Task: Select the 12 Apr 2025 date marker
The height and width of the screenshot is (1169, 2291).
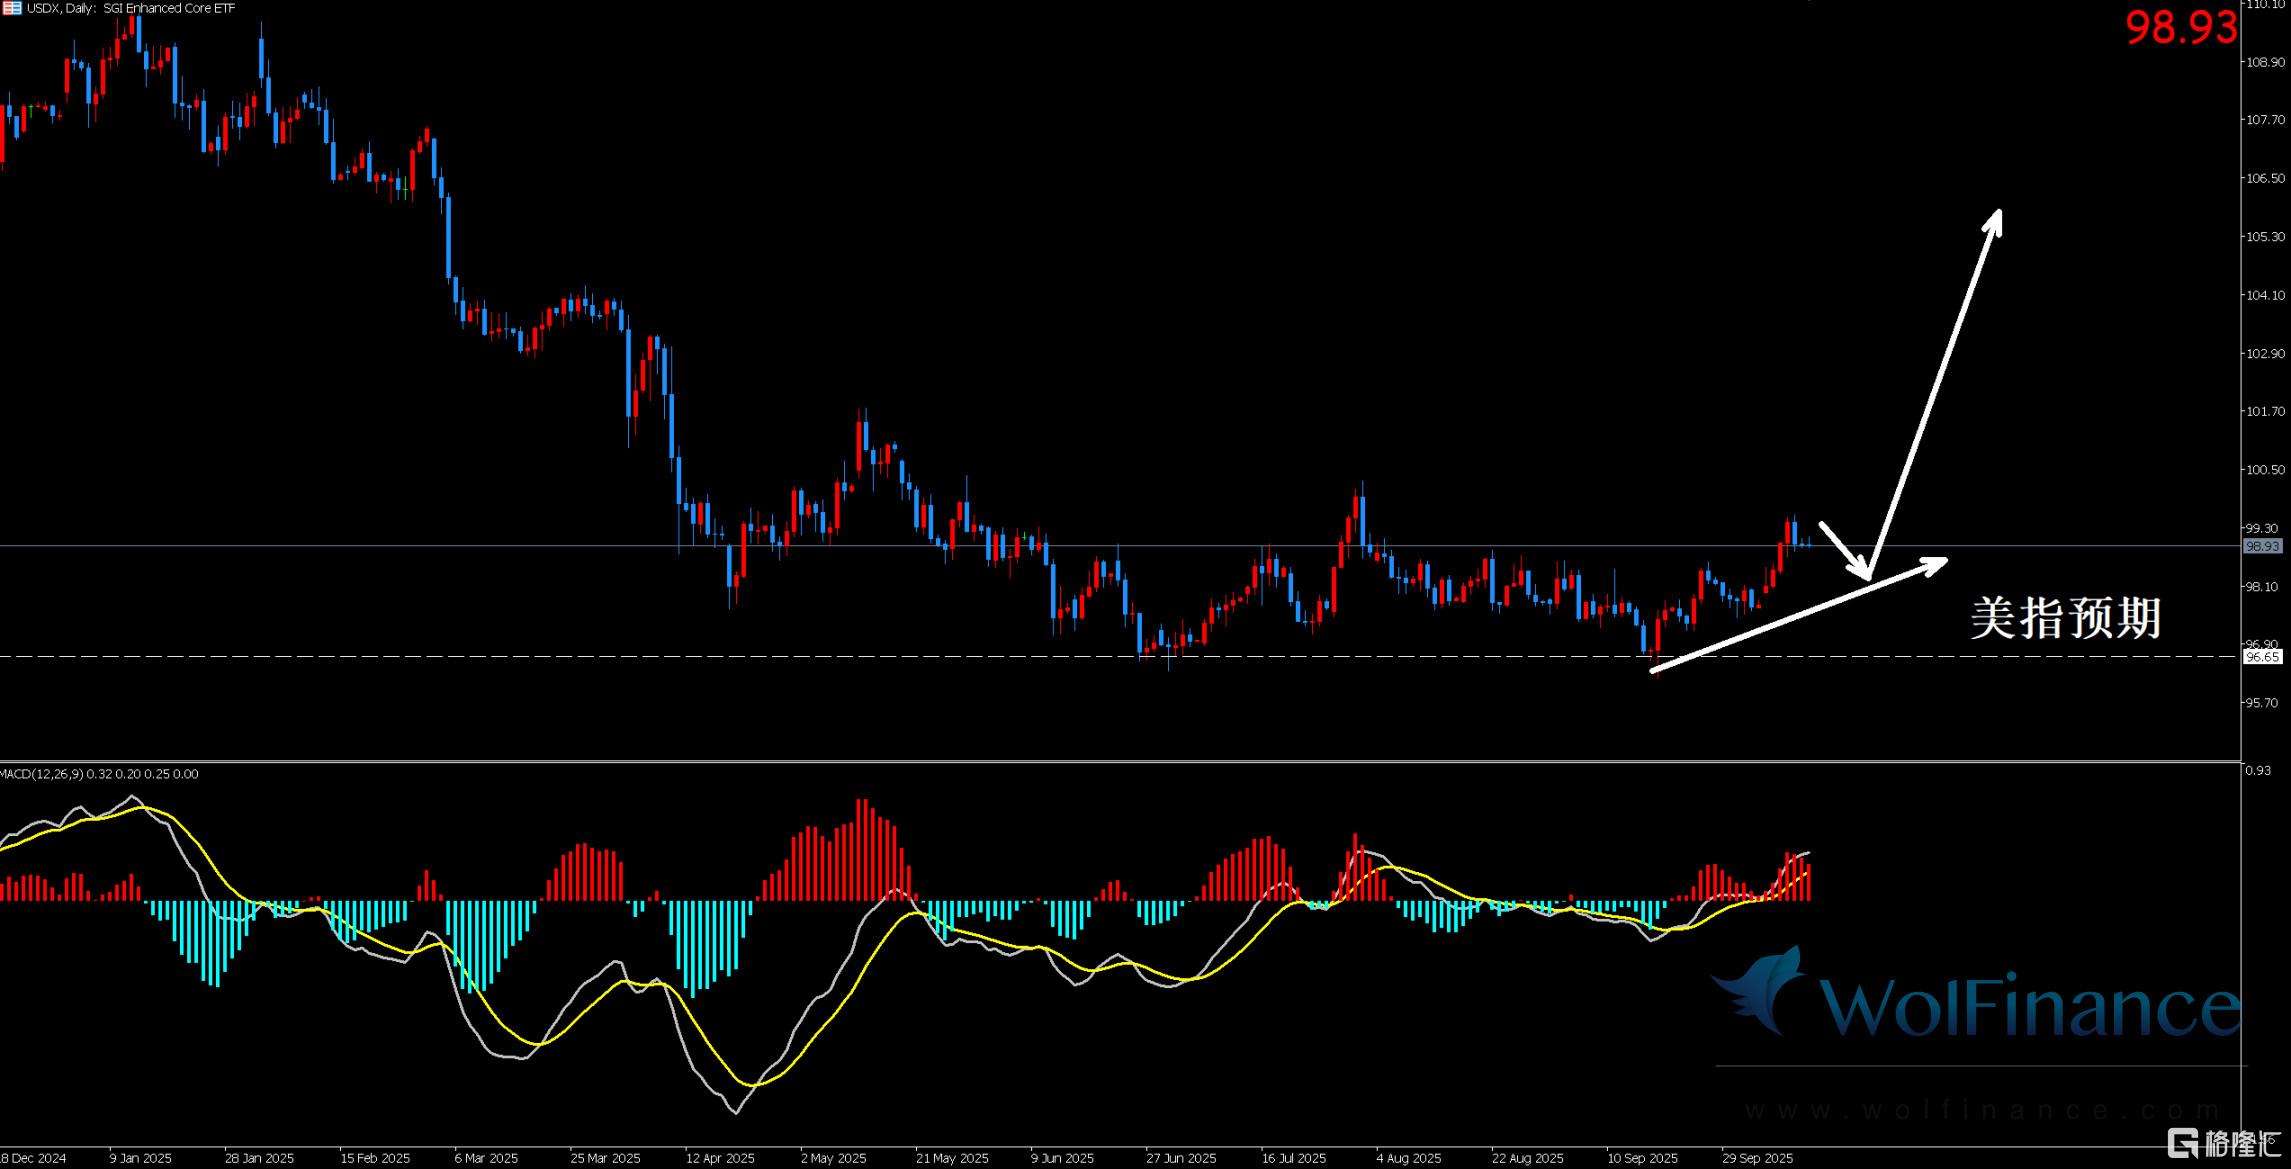Action: tap(720, 1158)
